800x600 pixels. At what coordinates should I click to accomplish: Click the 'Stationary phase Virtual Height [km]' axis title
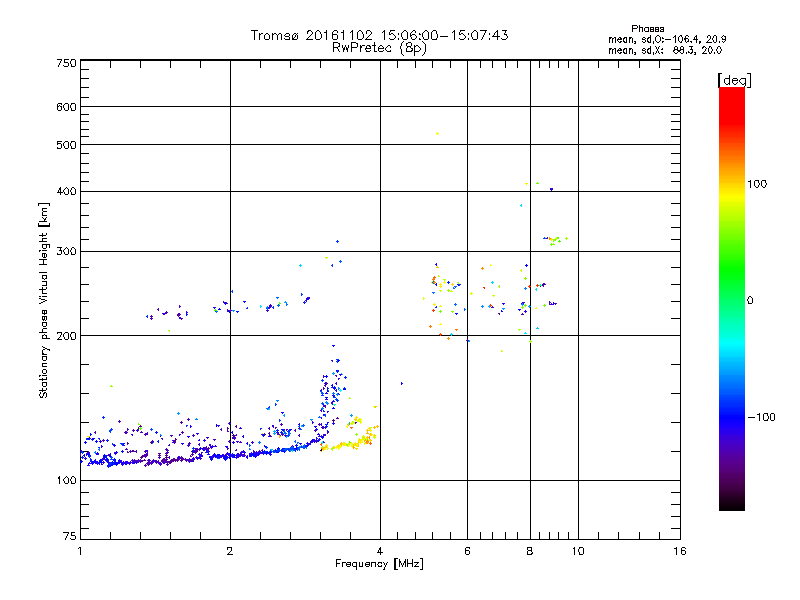click(x=44, y=300)
